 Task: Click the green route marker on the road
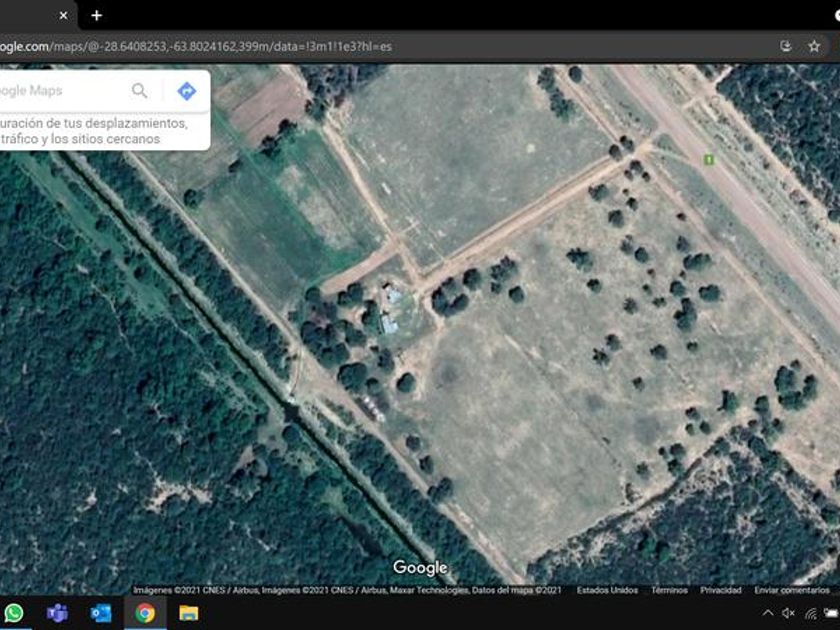point(708,160)
